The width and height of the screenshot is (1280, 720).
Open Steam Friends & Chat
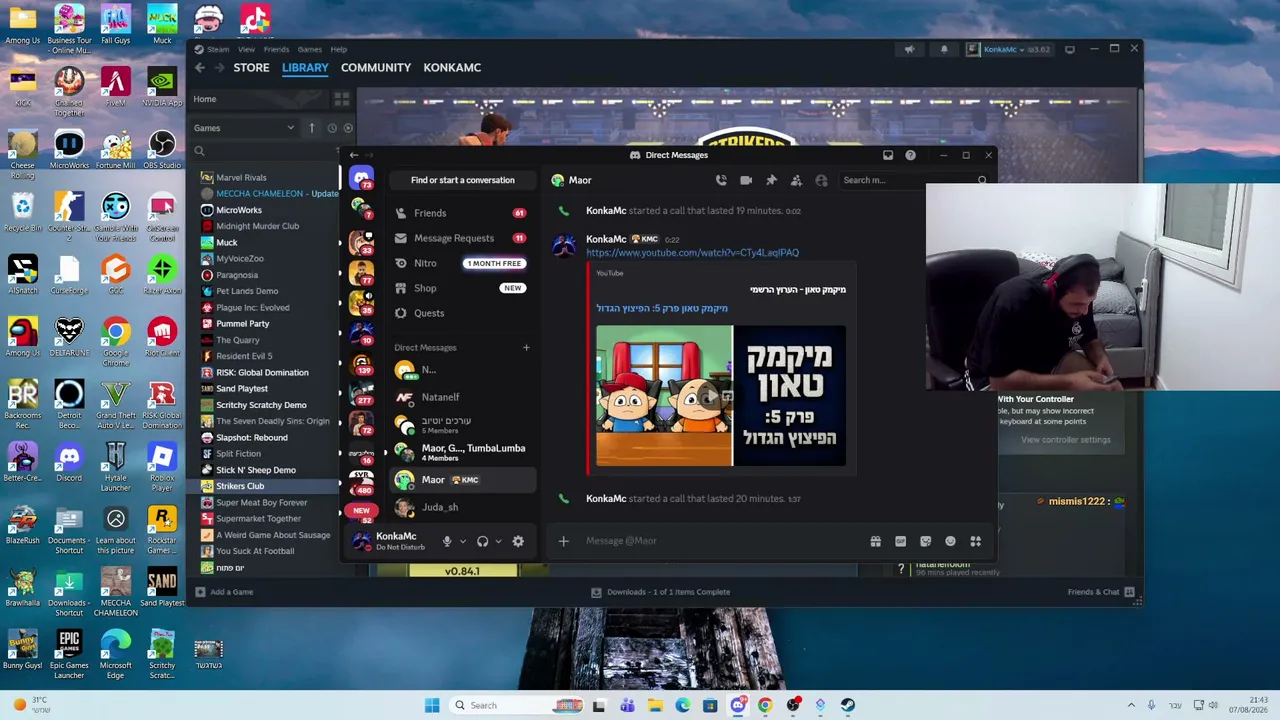(x=1100, y=592)
